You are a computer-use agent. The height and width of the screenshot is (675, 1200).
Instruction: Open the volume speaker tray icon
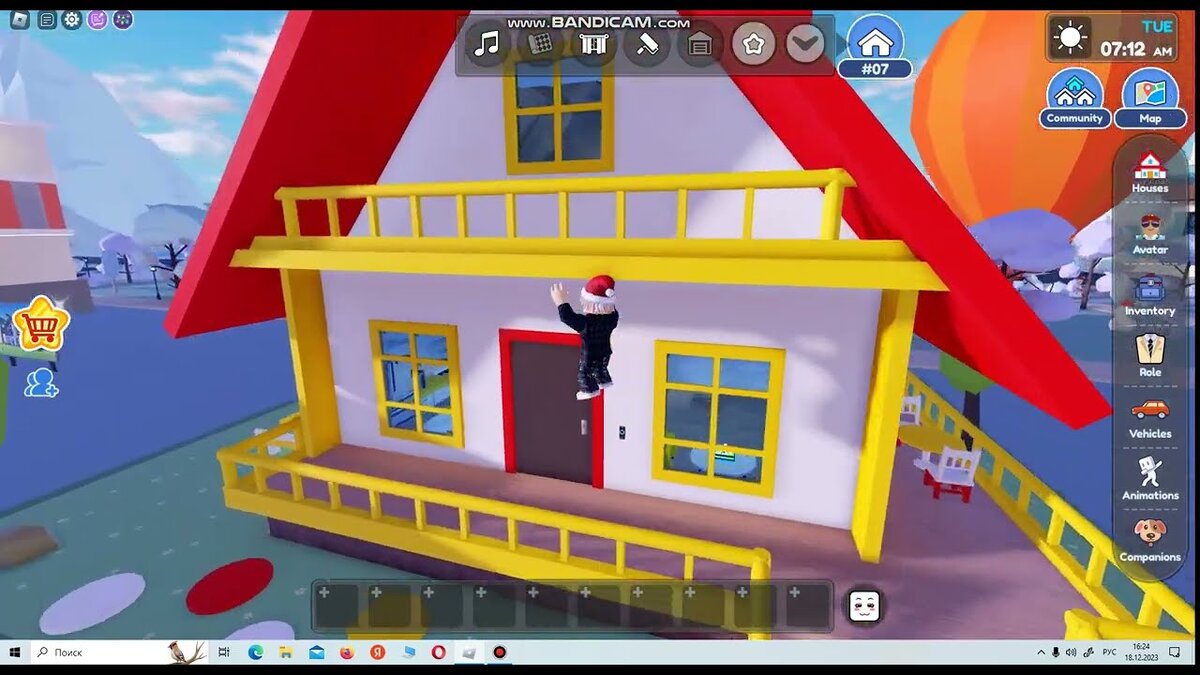pos(1072,652)
